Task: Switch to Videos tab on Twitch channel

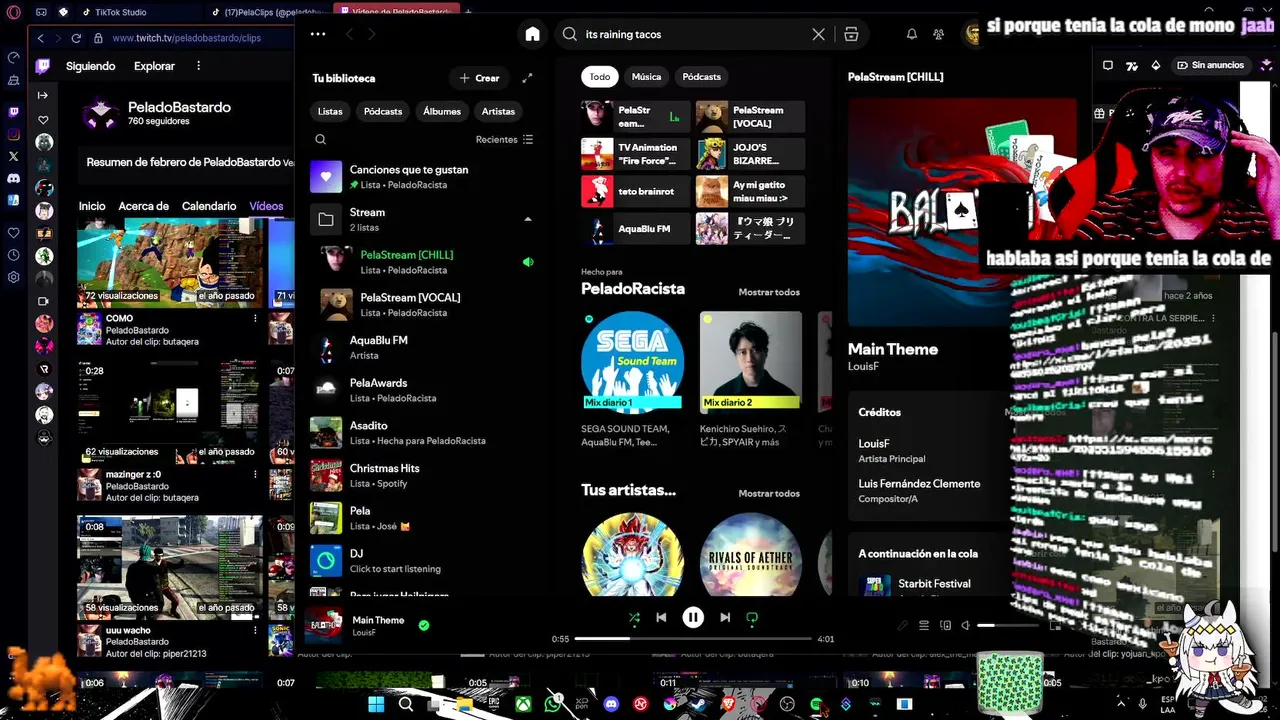Action: pyautogui.click(x=266, y=206)
